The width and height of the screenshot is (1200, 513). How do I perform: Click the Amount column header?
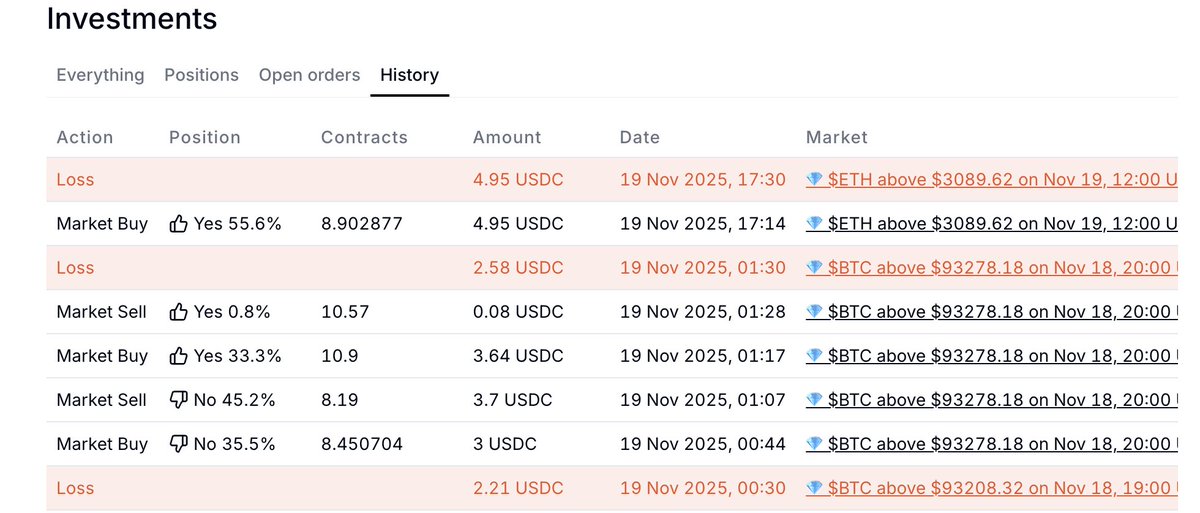click(x=506, y=137)
